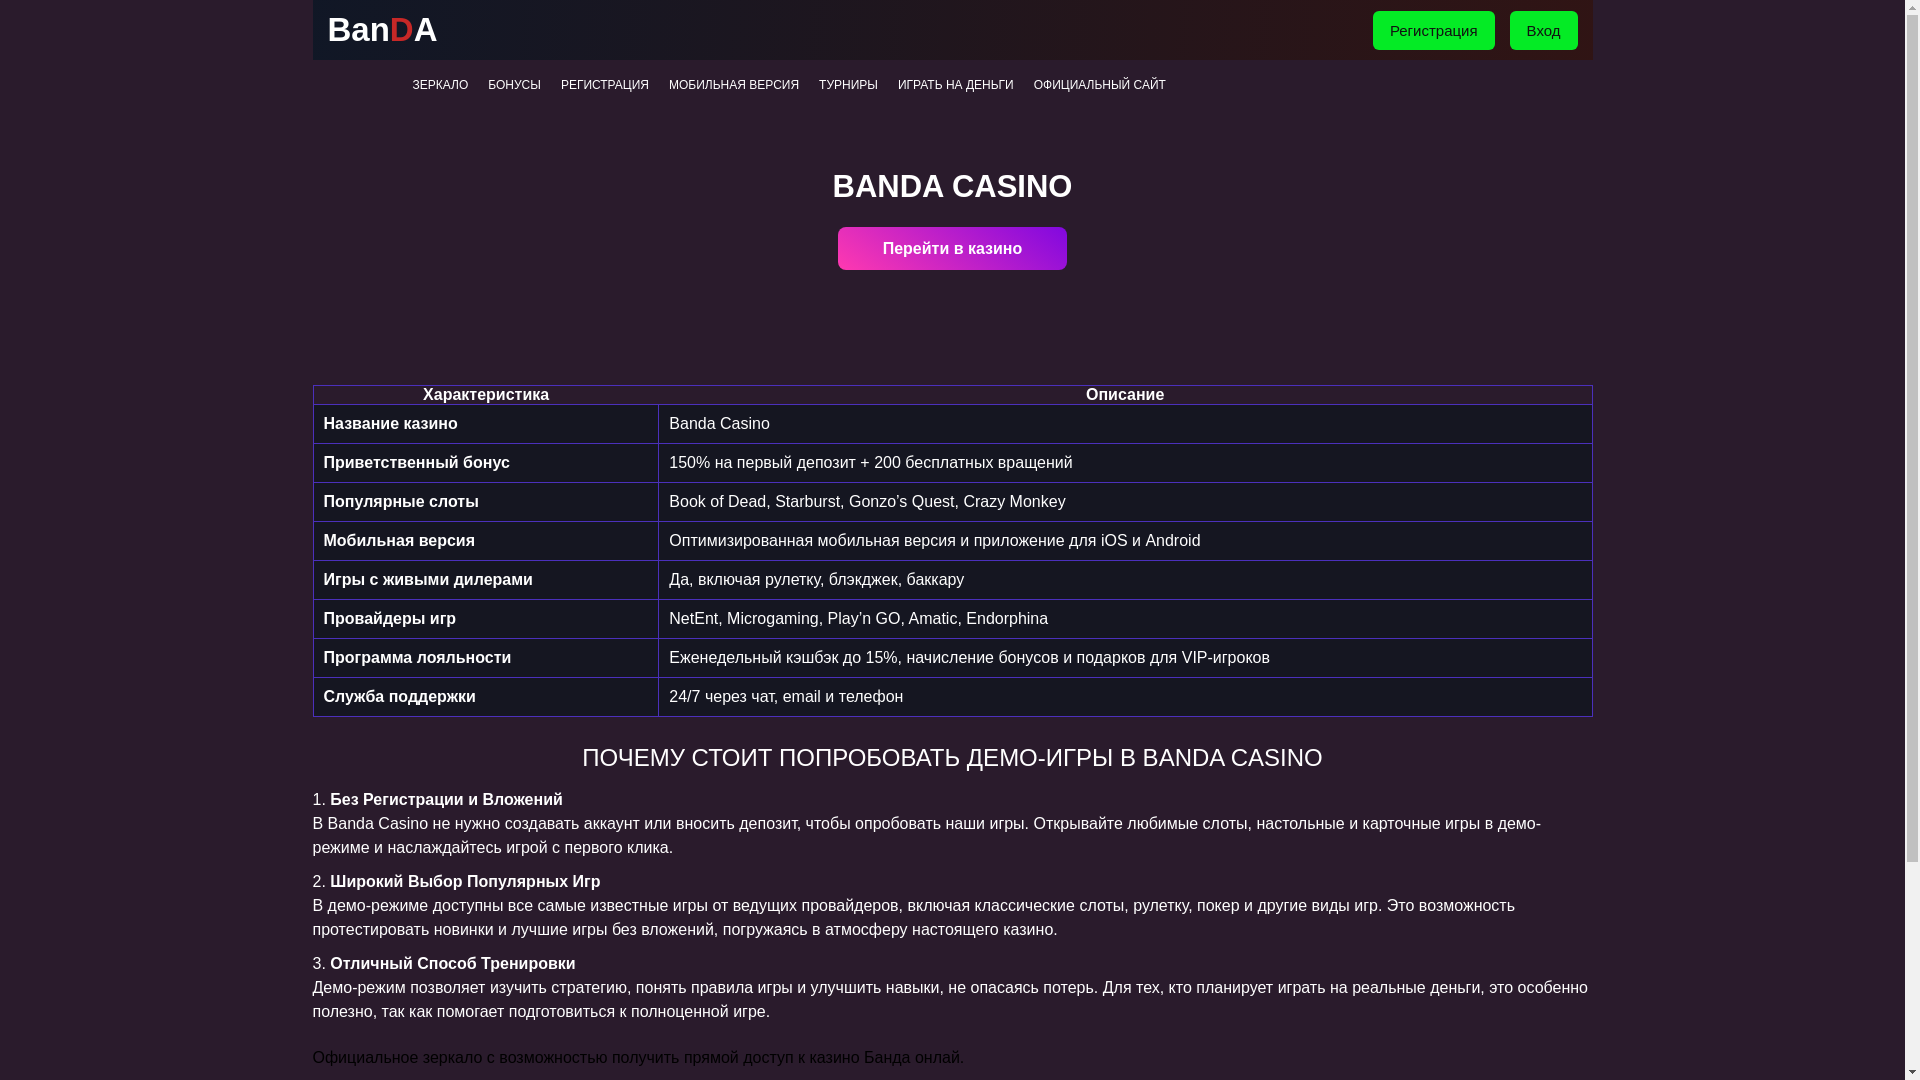Click the BANDA CASINO page heading
The width and height of the screenshot is (1920, 1080).
coord(952,186)
